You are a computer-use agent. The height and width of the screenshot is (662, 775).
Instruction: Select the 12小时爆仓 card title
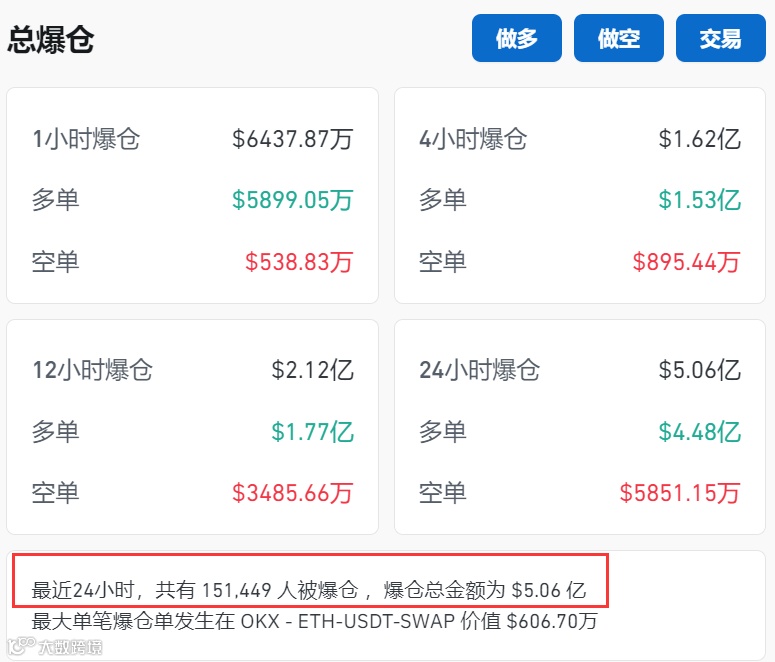click(92, 370)
